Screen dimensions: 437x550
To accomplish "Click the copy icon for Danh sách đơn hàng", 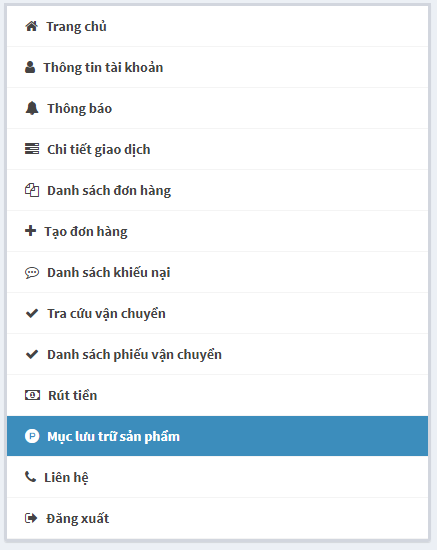I will point(32,190).
